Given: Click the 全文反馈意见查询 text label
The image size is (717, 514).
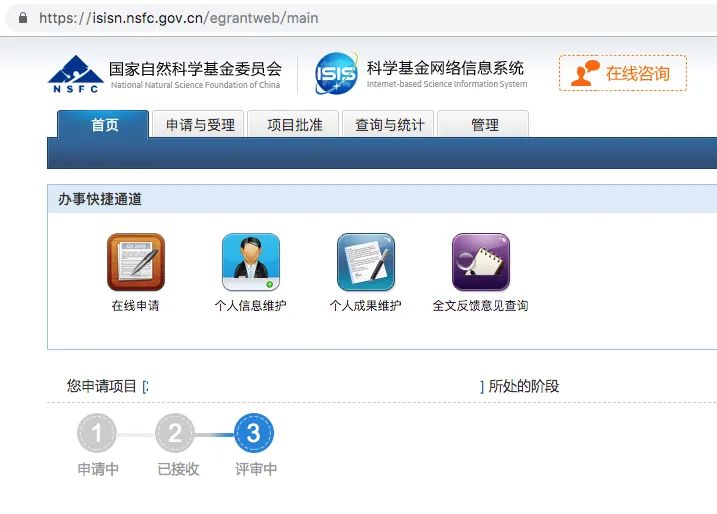Looking at the screenshot, I should coord(481,305).
